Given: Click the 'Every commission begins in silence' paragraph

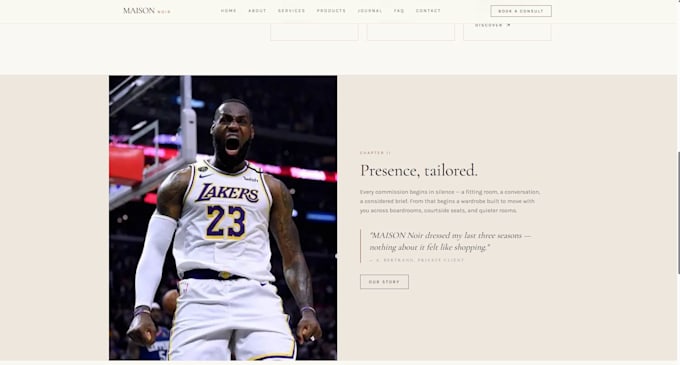Looking at the screenshot, I should pyautogui.click(x=450, y=201).
